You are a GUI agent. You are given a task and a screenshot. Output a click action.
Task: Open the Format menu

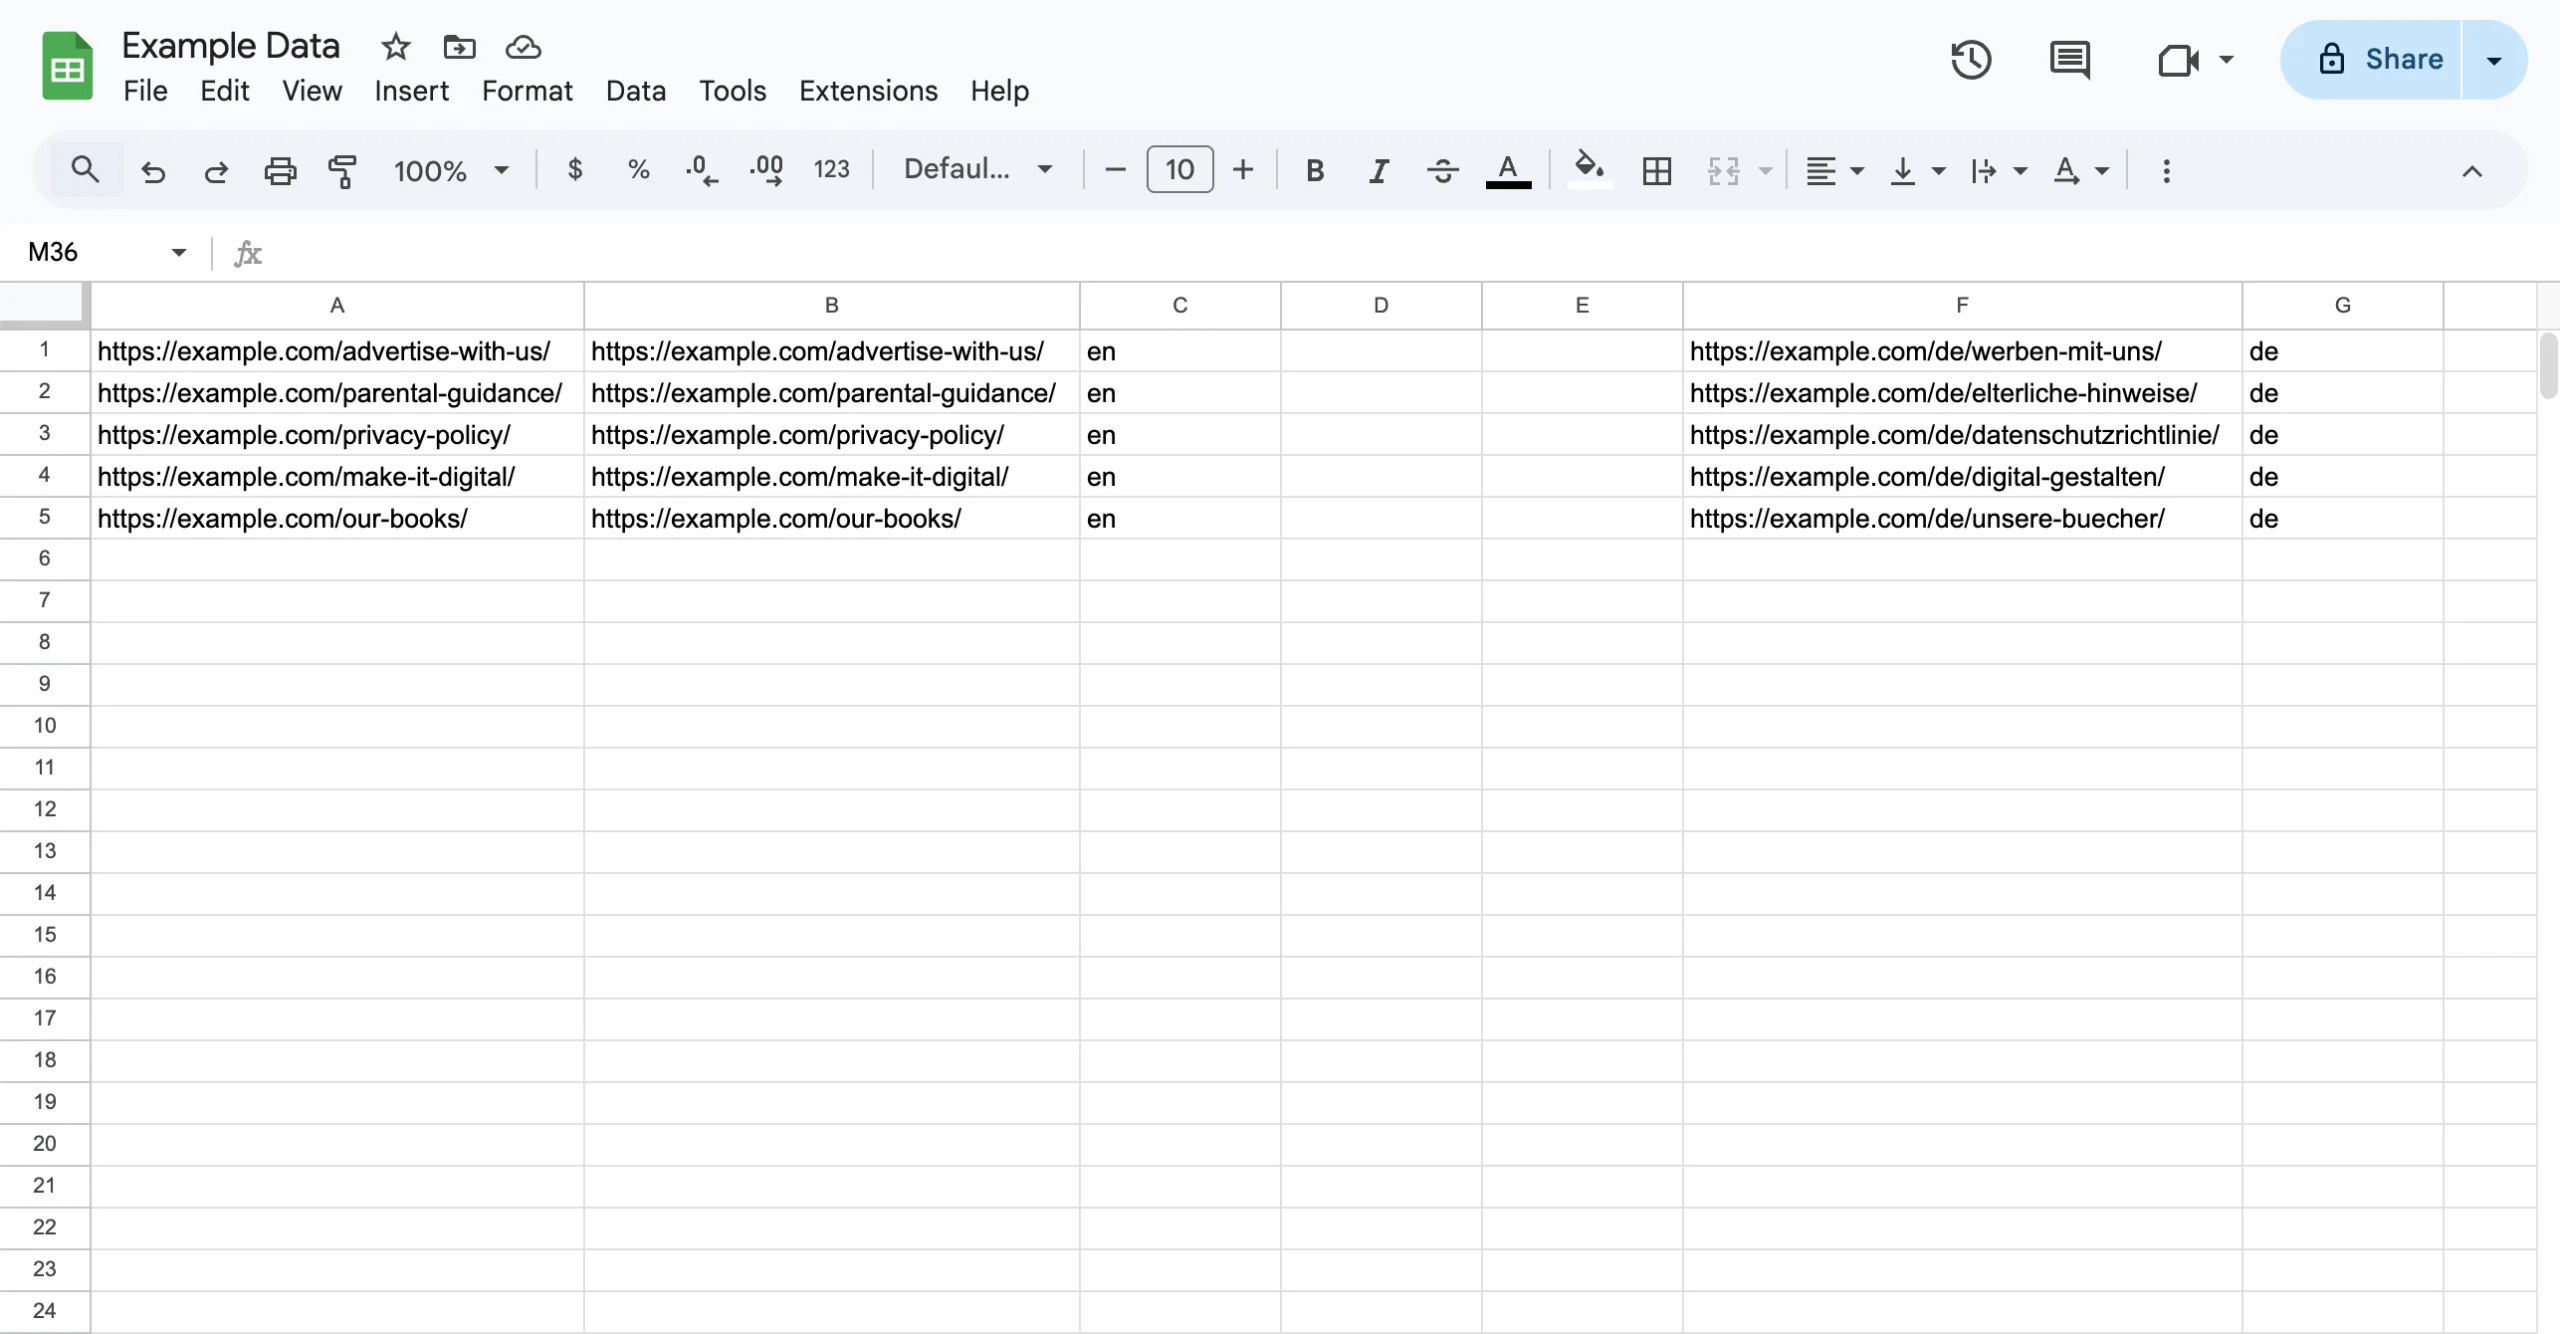coord(527,90)
